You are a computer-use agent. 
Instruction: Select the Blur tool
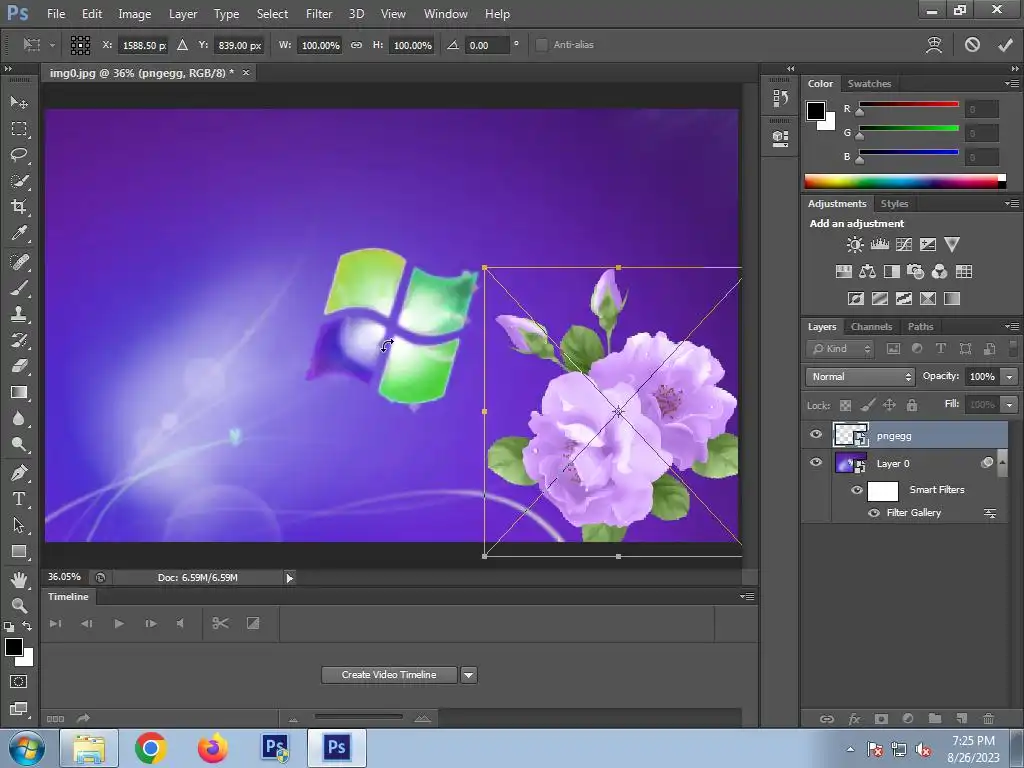pyautogui.click(x=19, y=419)
